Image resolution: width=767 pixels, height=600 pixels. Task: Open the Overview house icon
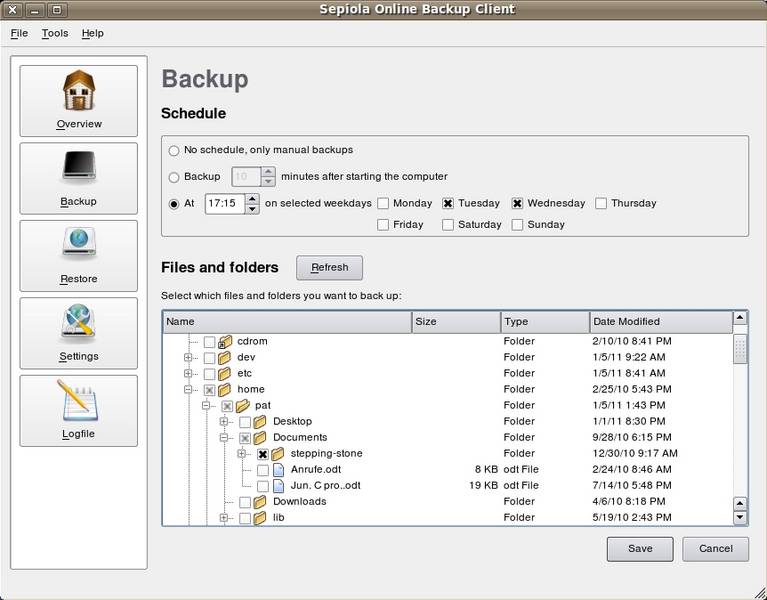[x=79, y=90]
